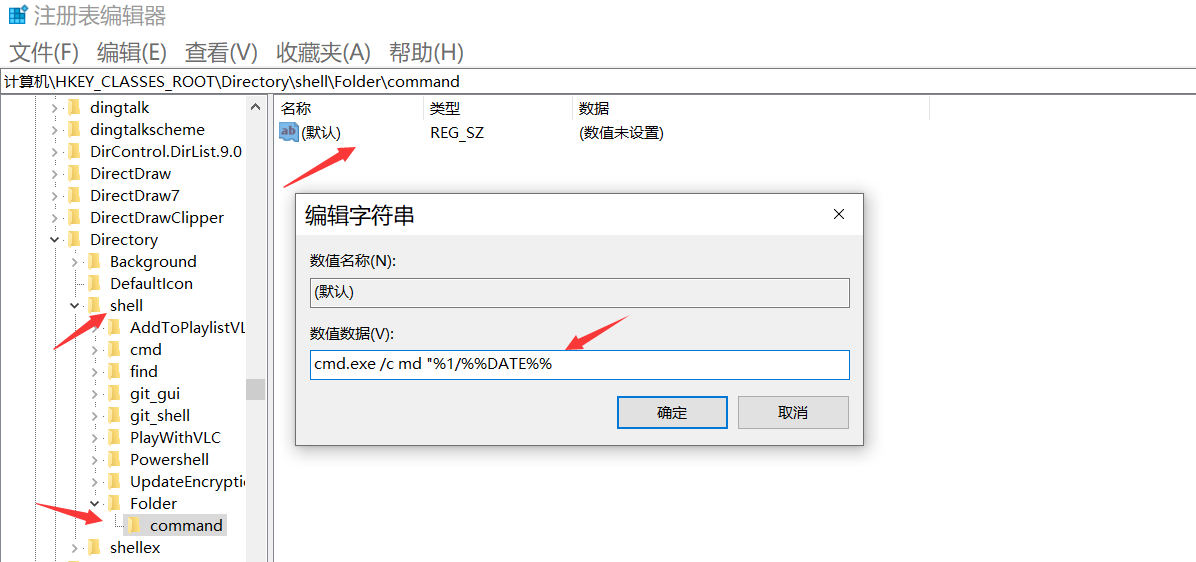Click the 数值名称 field showing (默认)
The image size is (1196, 562).
pos(580,292)
